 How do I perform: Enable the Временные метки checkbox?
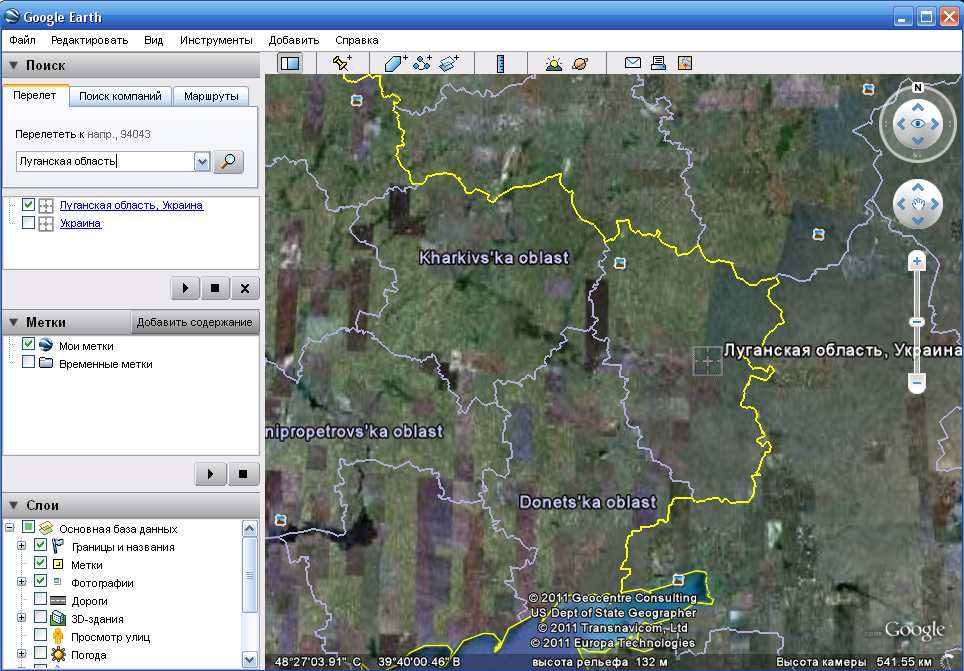click(28, 362)
